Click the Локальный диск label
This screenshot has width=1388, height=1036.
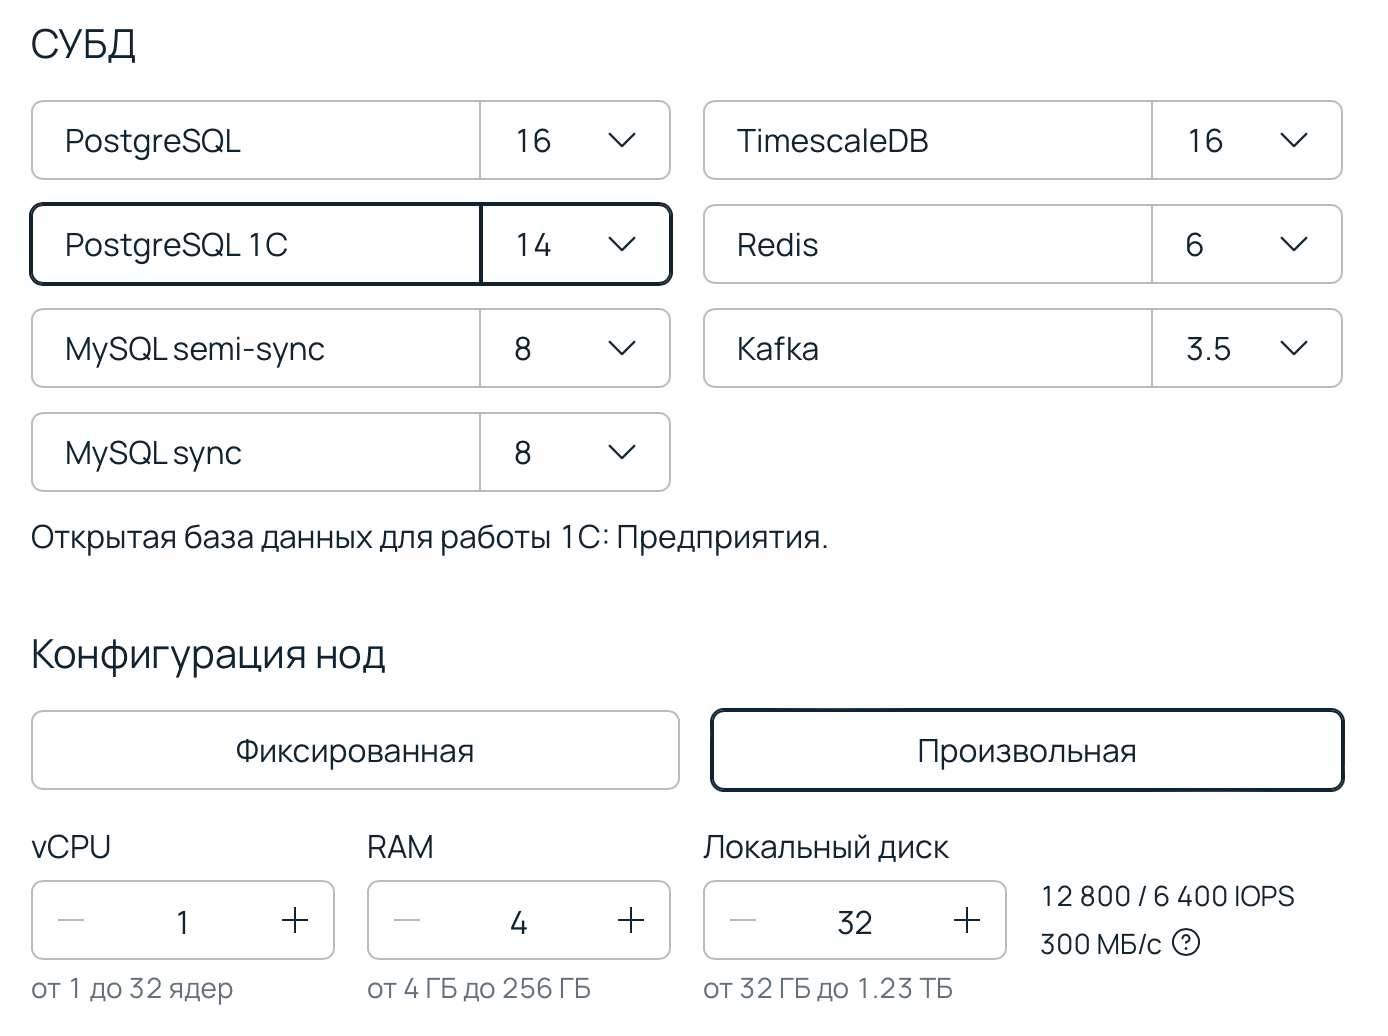coord(826,848)
